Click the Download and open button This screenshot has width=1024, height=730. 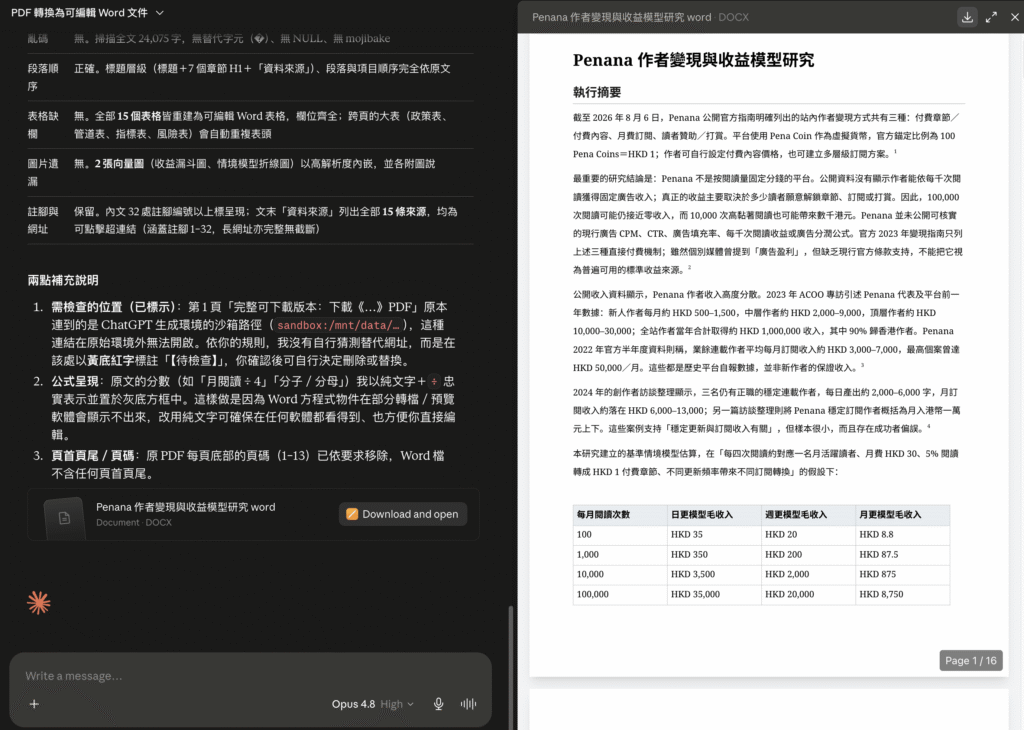403,514
